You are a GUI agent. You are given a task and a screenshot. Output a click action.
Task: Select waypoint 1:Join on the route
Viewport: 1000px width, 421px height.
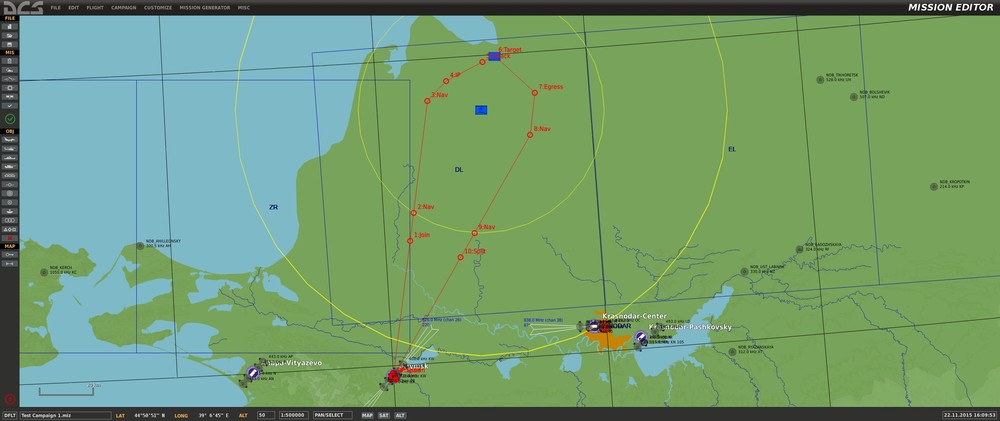coord(410,241)
